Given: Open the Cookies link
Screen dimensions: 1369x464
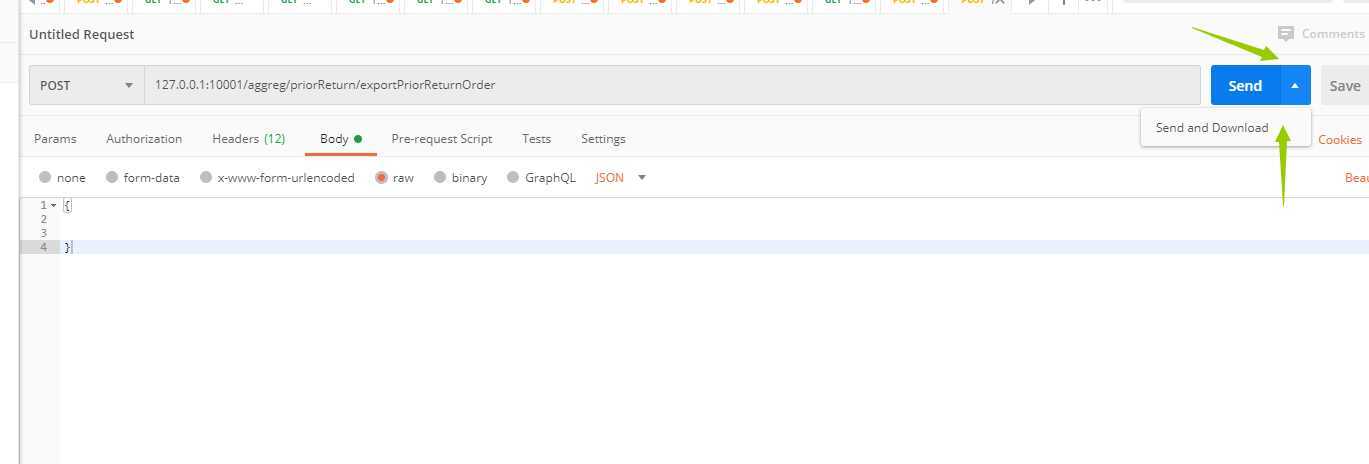Looking at the screenshot, I should [x=1340, y=140].
